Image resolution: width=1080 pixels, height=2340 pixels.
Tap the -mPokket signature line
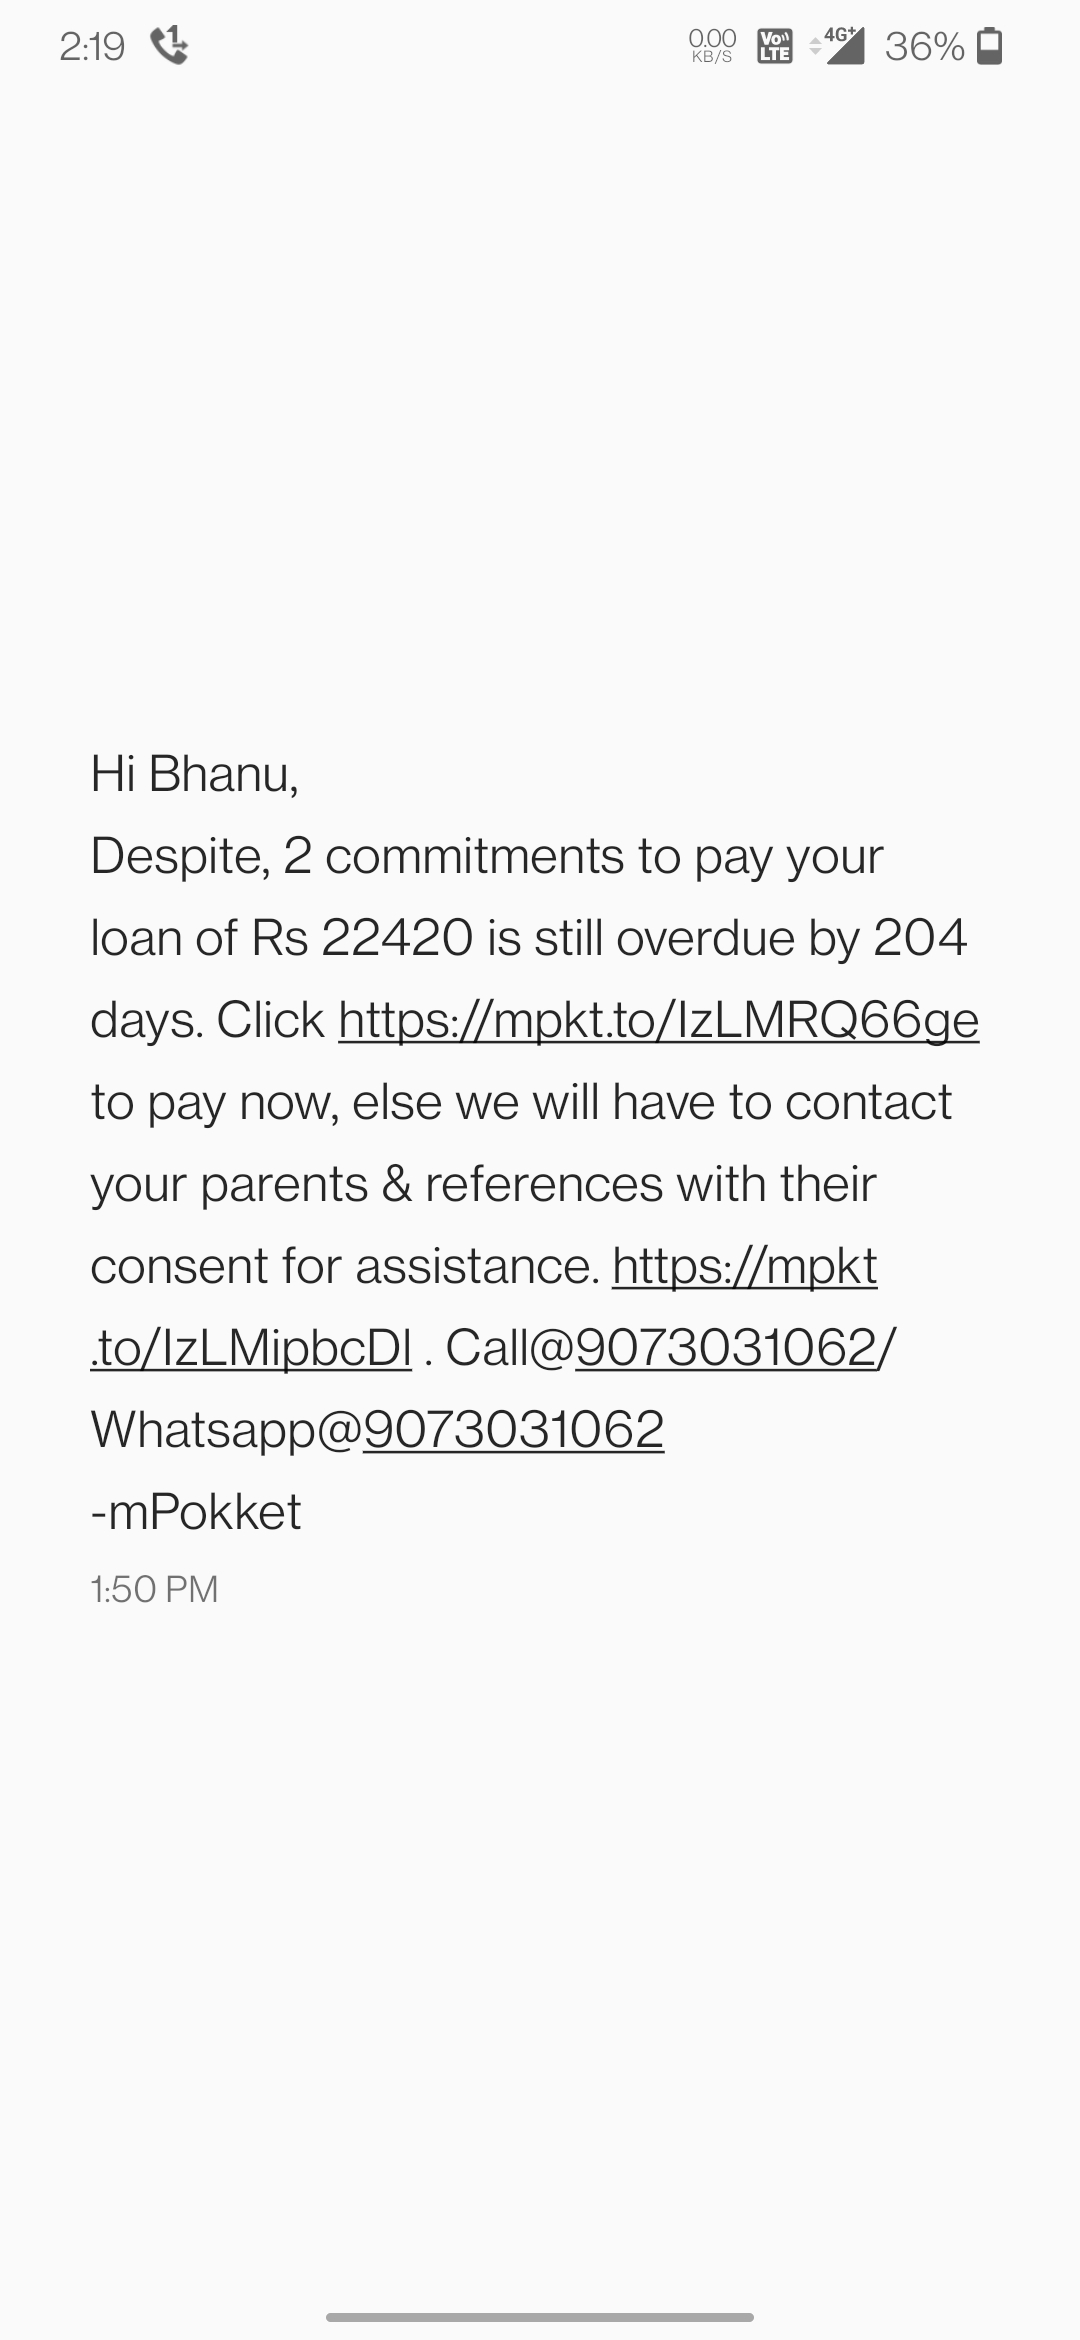point(196,1512)
